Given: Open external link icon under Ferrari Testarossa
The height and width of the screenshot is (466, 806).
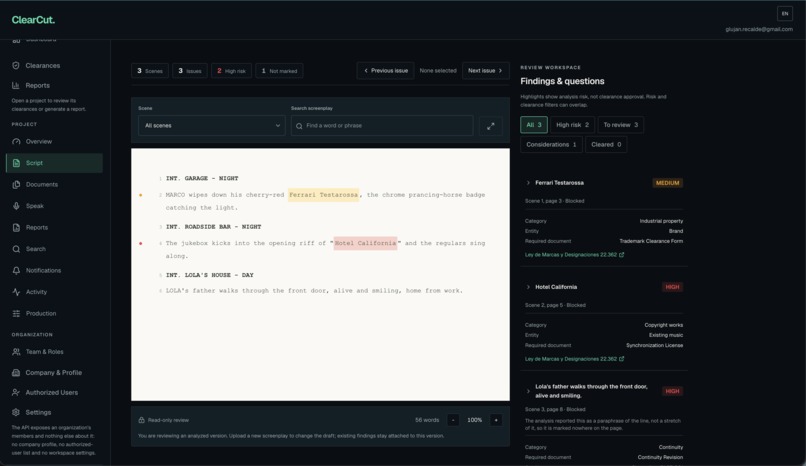Looking at the screenshot, I should 621,255.
